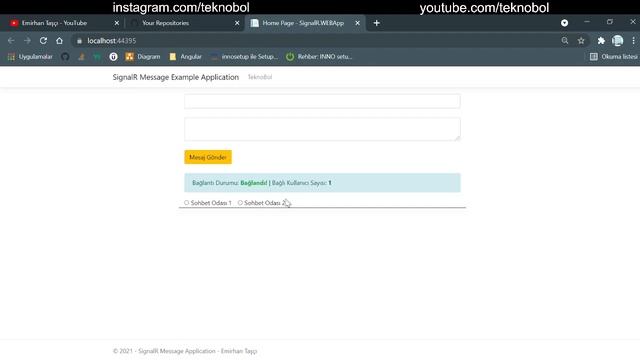This screenshot has height=360, width=640.
Task: Open the Rehber: INNO setu bookmark
Action: 319,57
